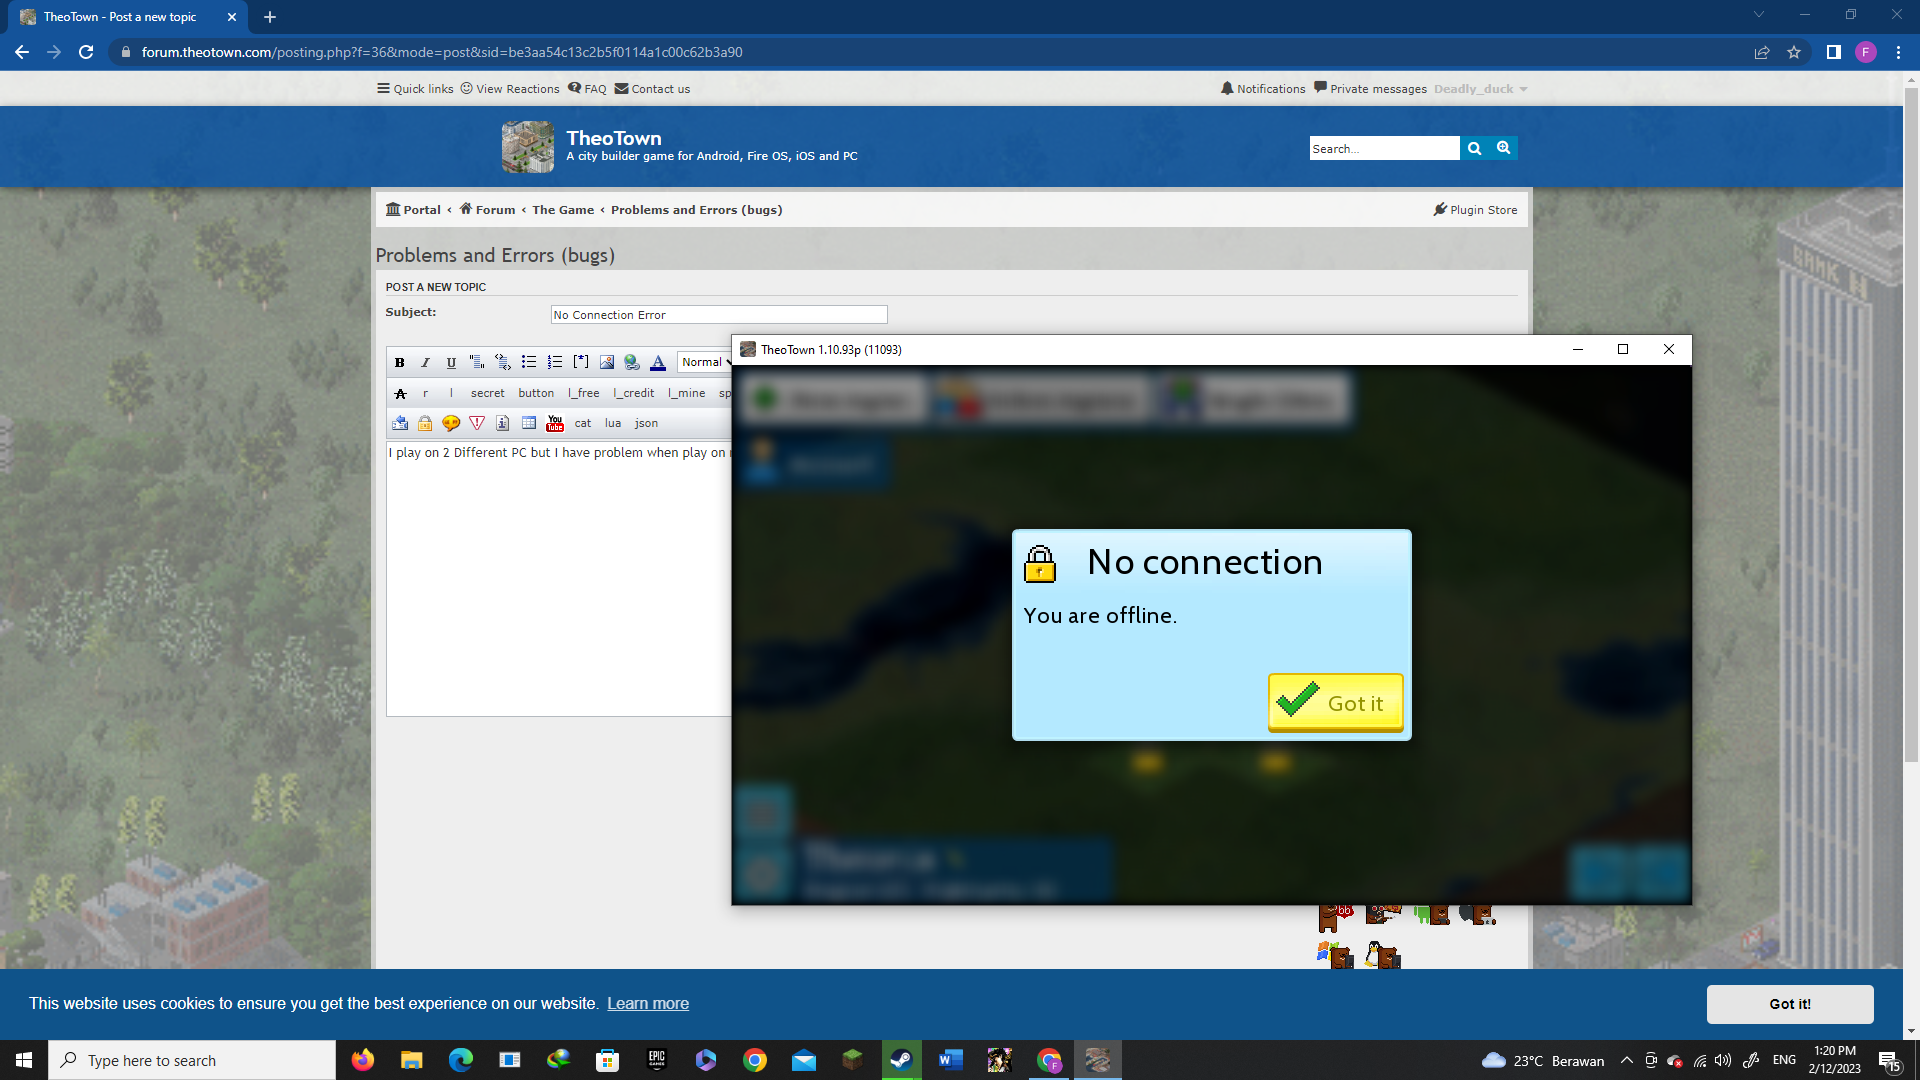The width and height of the screenshot is (1920, 1080).
Task: Open Private messages
Action: (1370, 89)
